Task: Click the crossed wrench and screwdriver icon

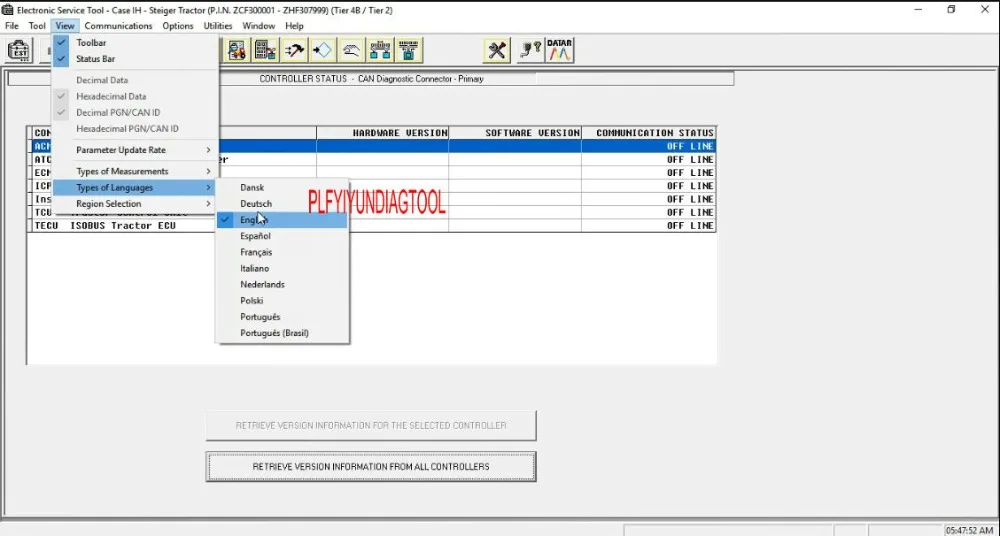Action: click(497, 50)
